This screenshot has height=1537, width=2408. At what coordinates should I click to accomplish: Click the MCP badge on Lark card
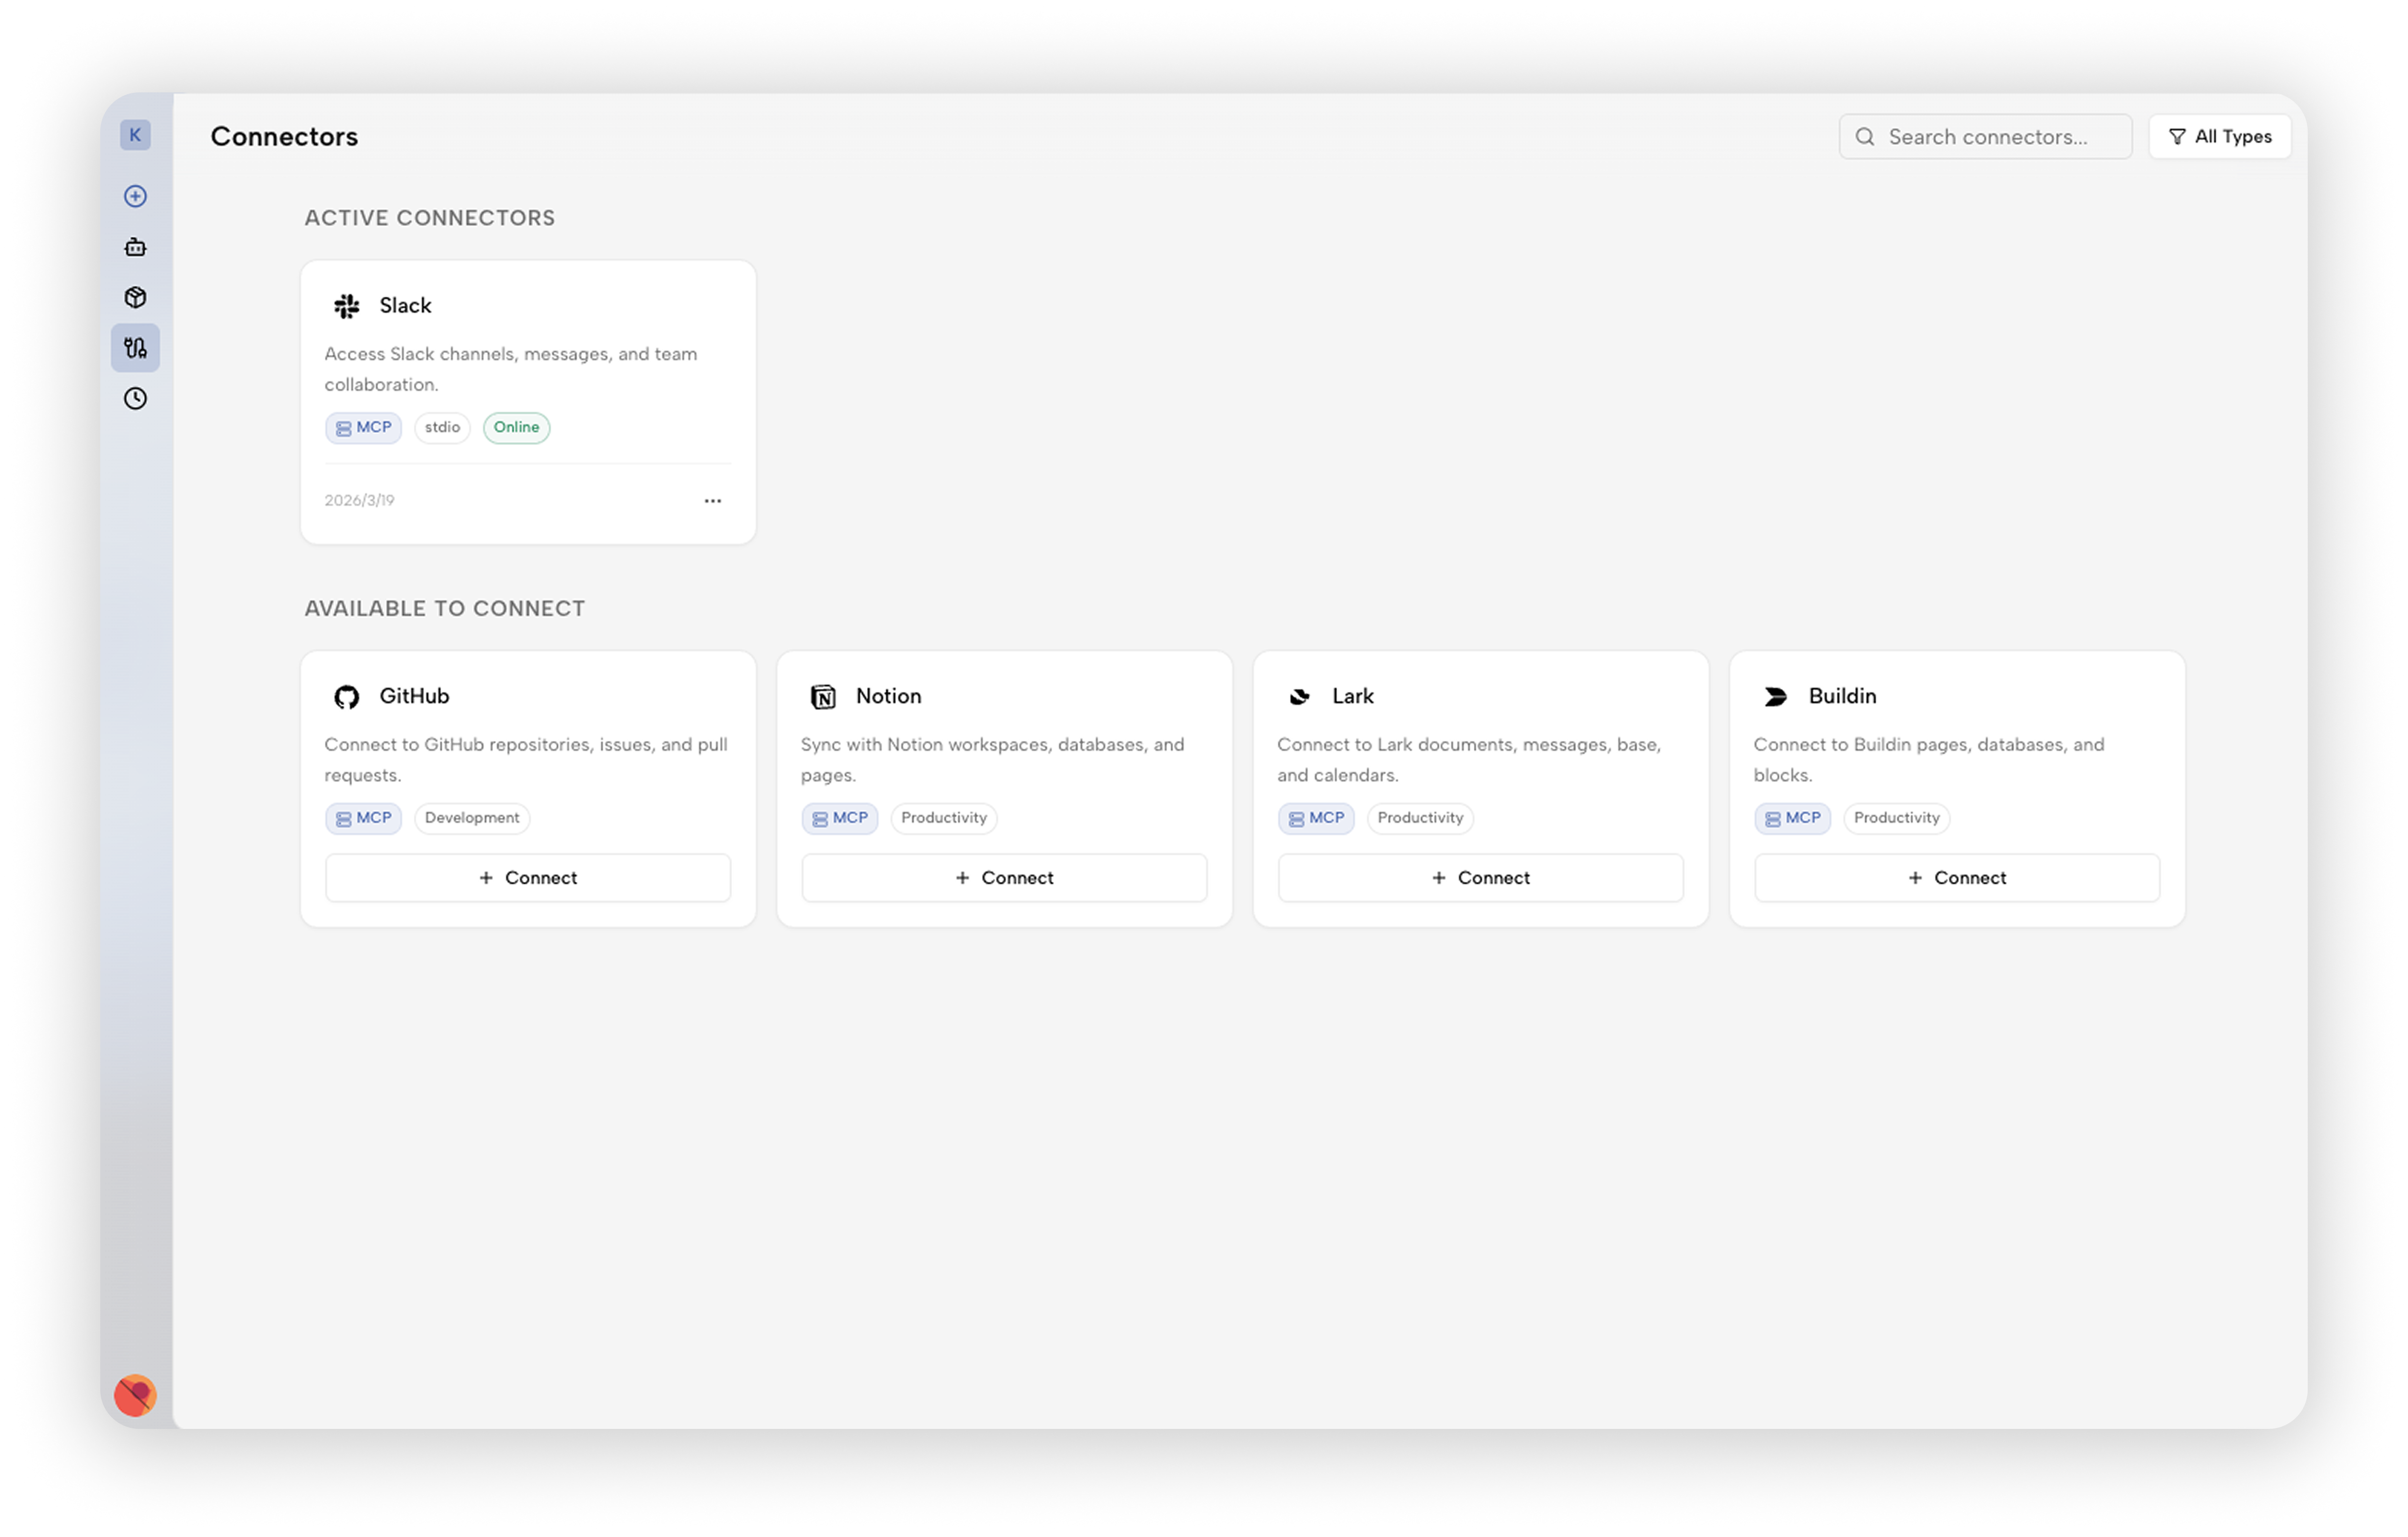(x=1316, y=818)
